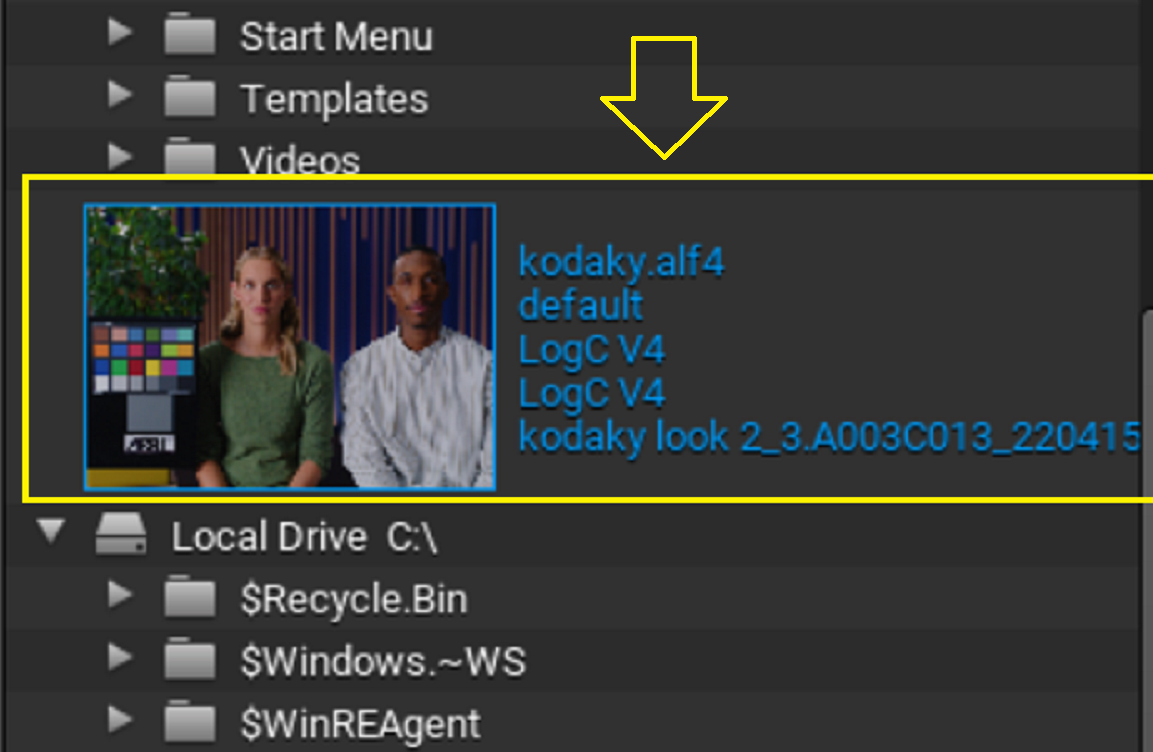Select the $Windows.~WS folder name
The width and height of the screenshot is (1153, 752).
383,662
